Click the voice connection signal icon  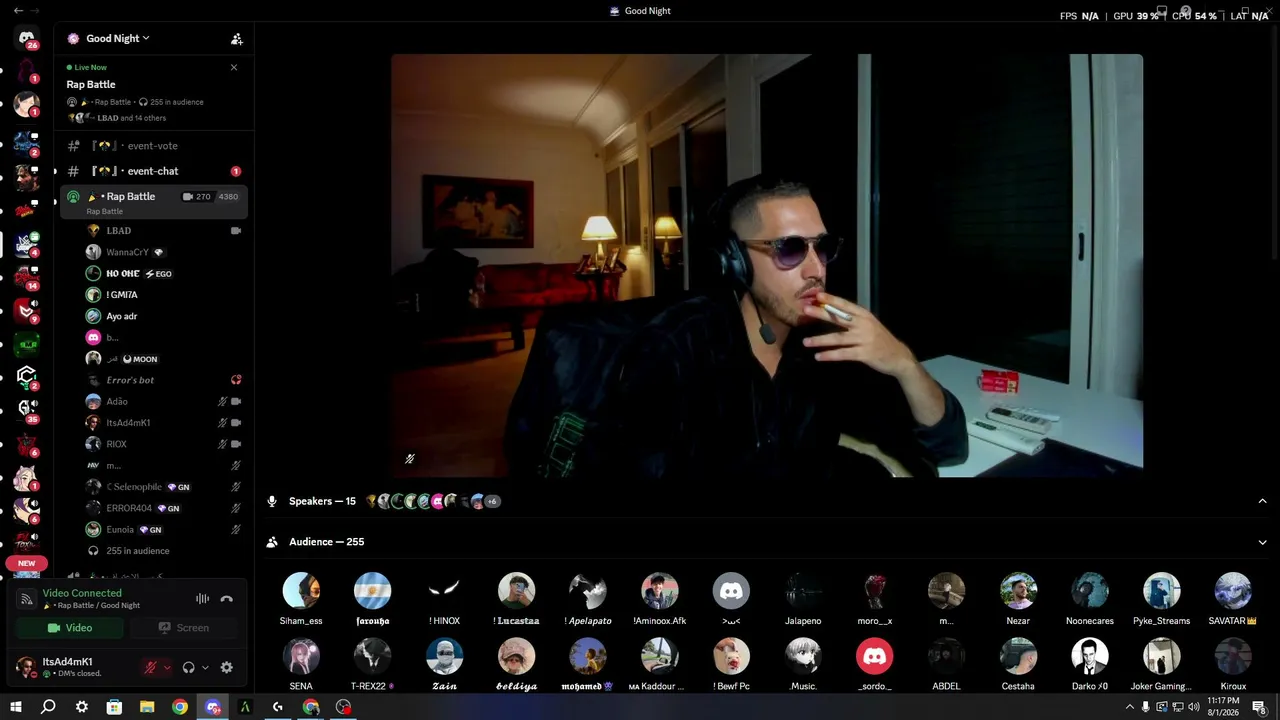click(x=27, y=598)
